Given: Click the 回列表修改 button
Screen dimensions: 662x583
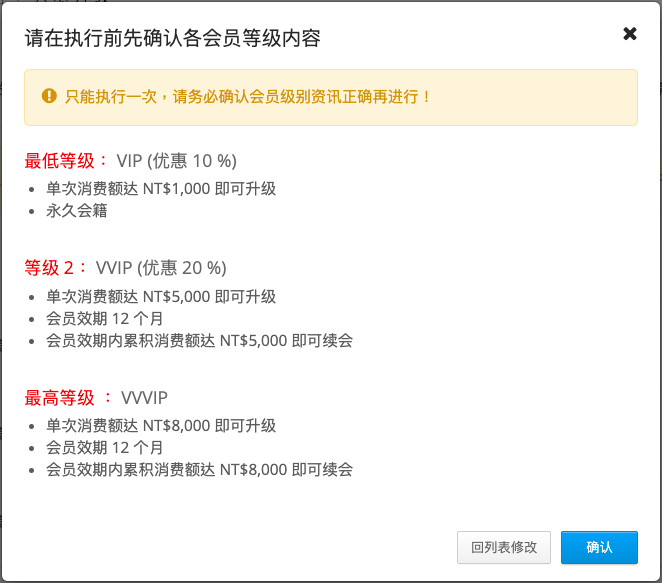Looking at the screenshot, I should [504, 547].
